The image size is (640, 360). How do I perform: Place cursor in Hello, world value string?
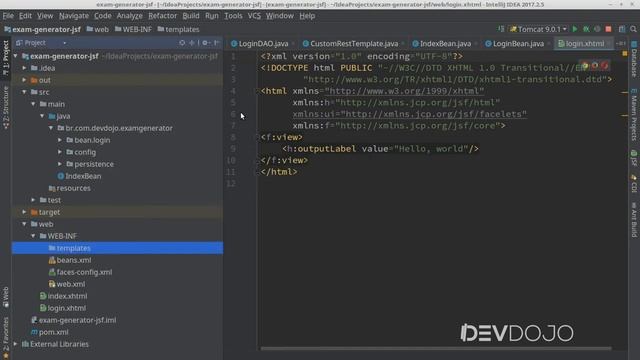click(431, 149)
